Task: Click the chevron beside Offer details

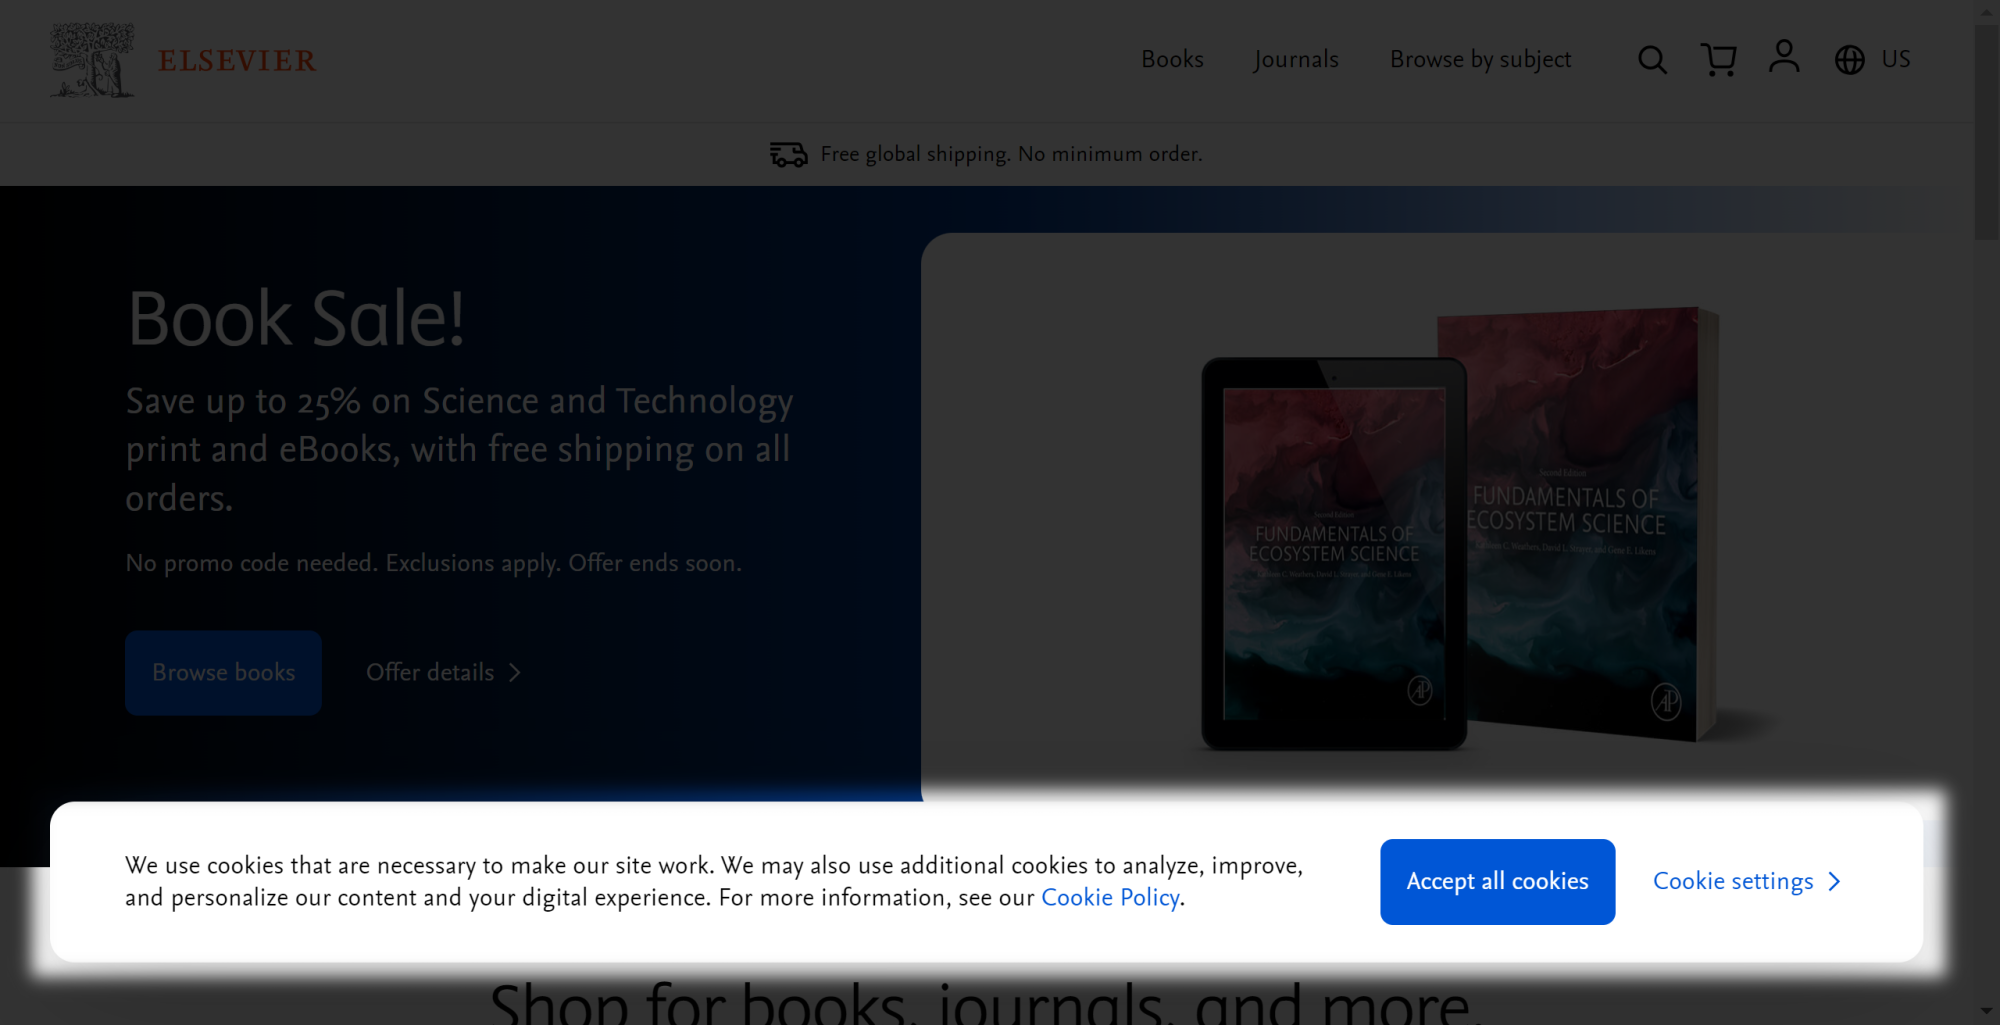Action: 515,673
